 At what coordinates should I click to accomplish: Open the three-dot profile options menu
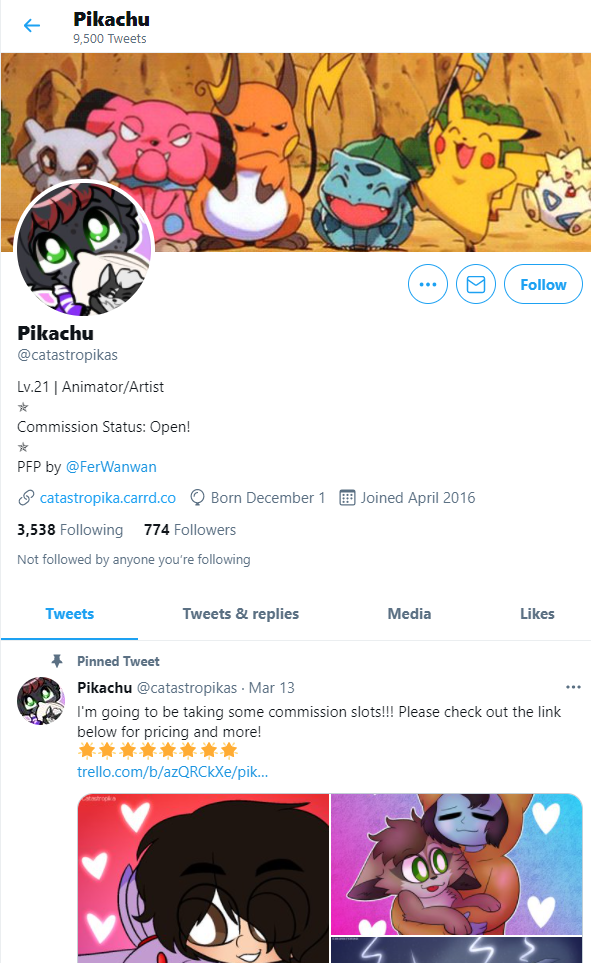pos(428,284)
